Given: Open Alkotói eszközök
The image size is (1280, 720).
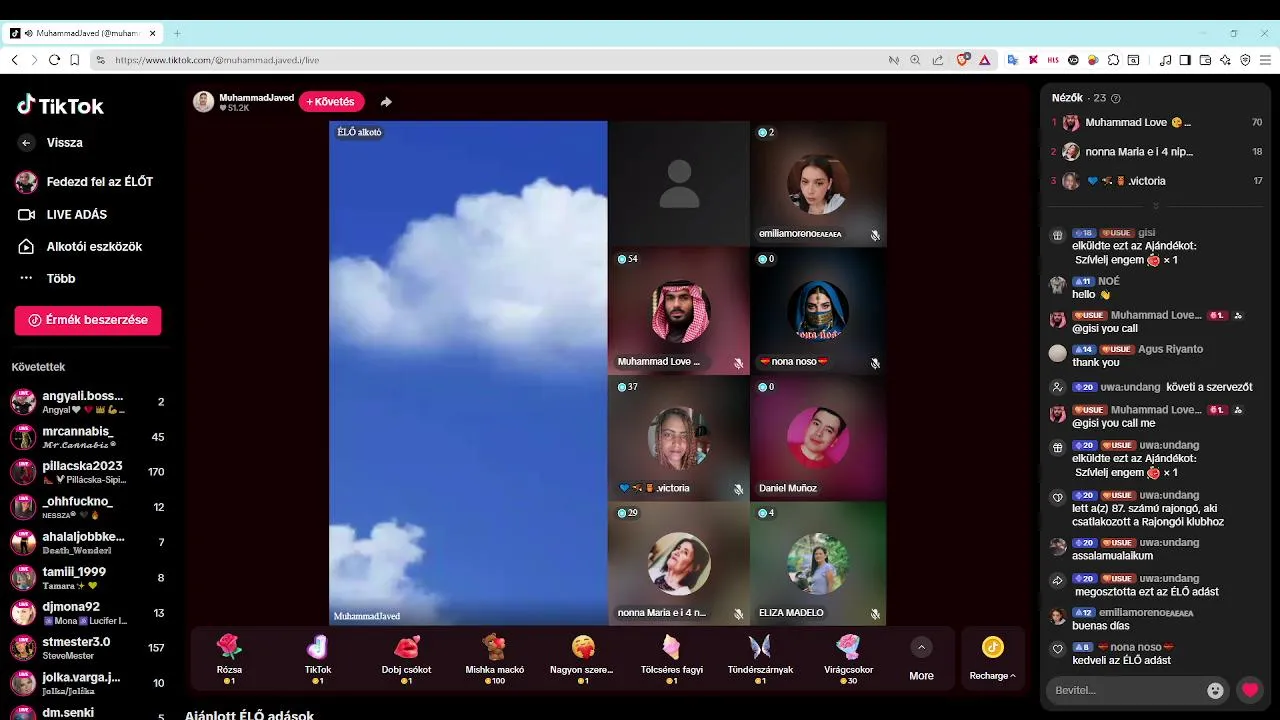Looking at the screenshot, I should click(80, 247).
